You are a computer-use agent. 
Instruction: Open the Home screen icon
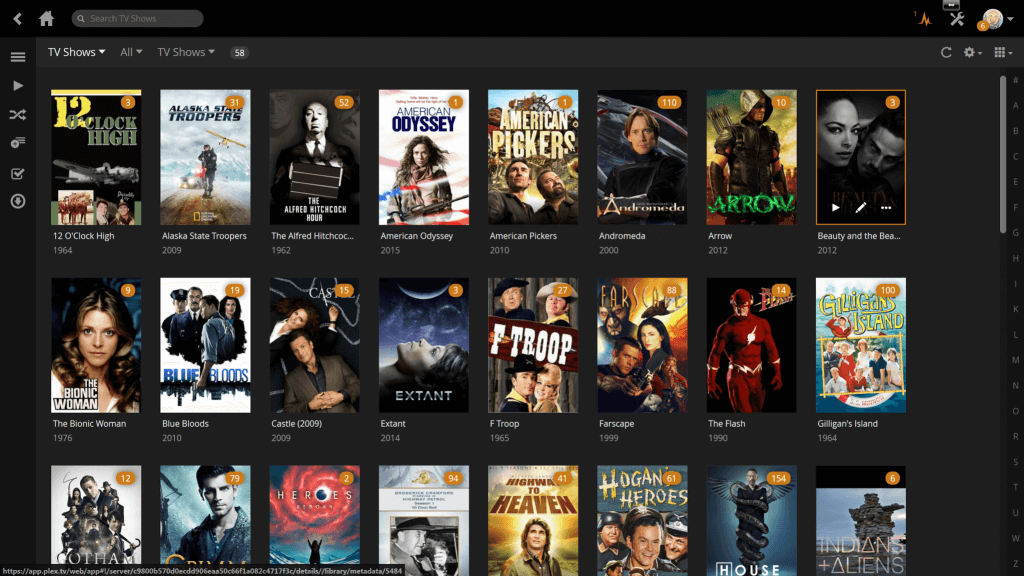(x=46, y=18)
